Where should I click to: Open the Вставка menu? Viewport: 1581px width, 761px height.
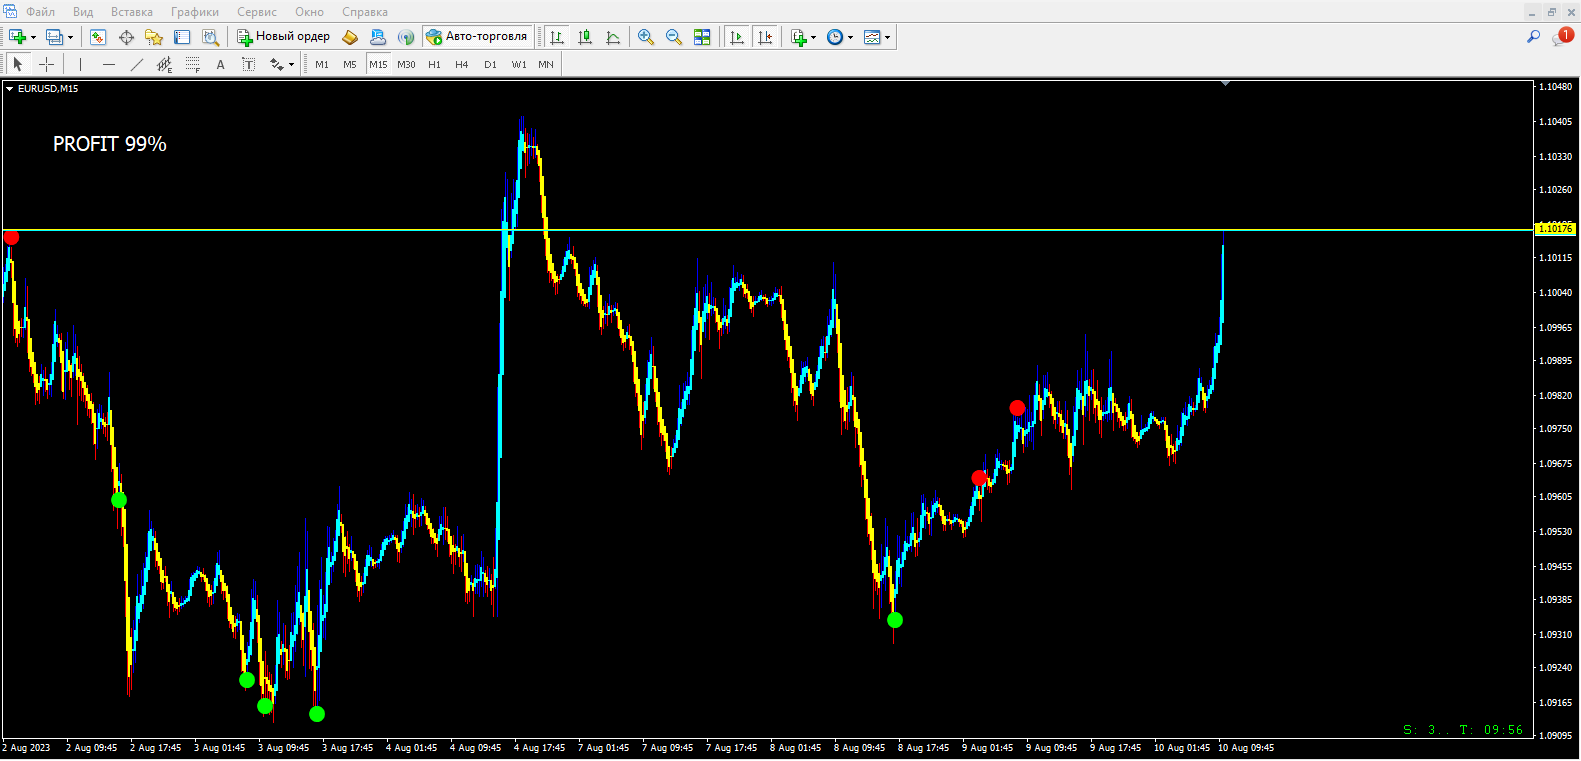pos(131,12)
